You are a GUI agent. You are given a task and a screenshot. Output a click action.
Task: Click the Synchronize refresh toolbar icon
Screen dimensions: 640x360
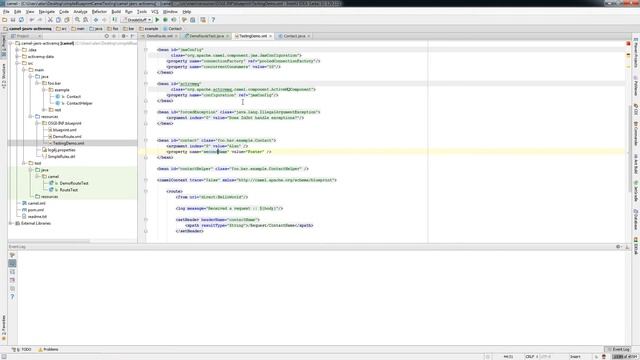[21, 20]
